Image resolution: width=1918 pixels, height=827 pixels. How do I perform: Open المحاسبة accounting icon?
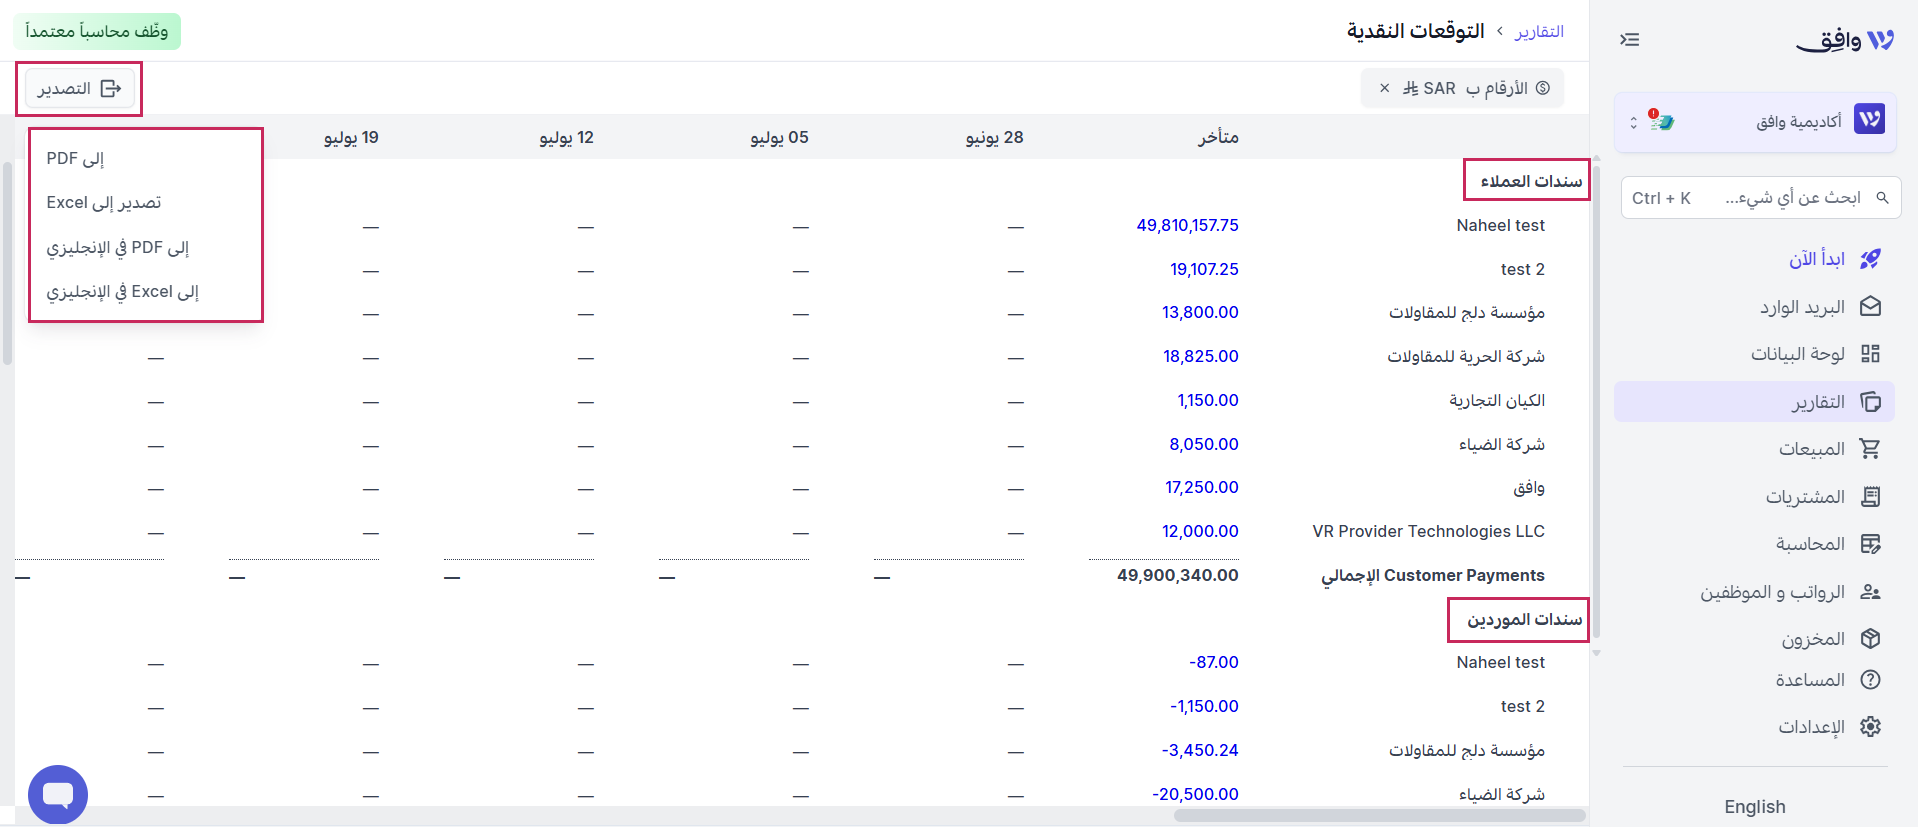(x=1870, y=544)
